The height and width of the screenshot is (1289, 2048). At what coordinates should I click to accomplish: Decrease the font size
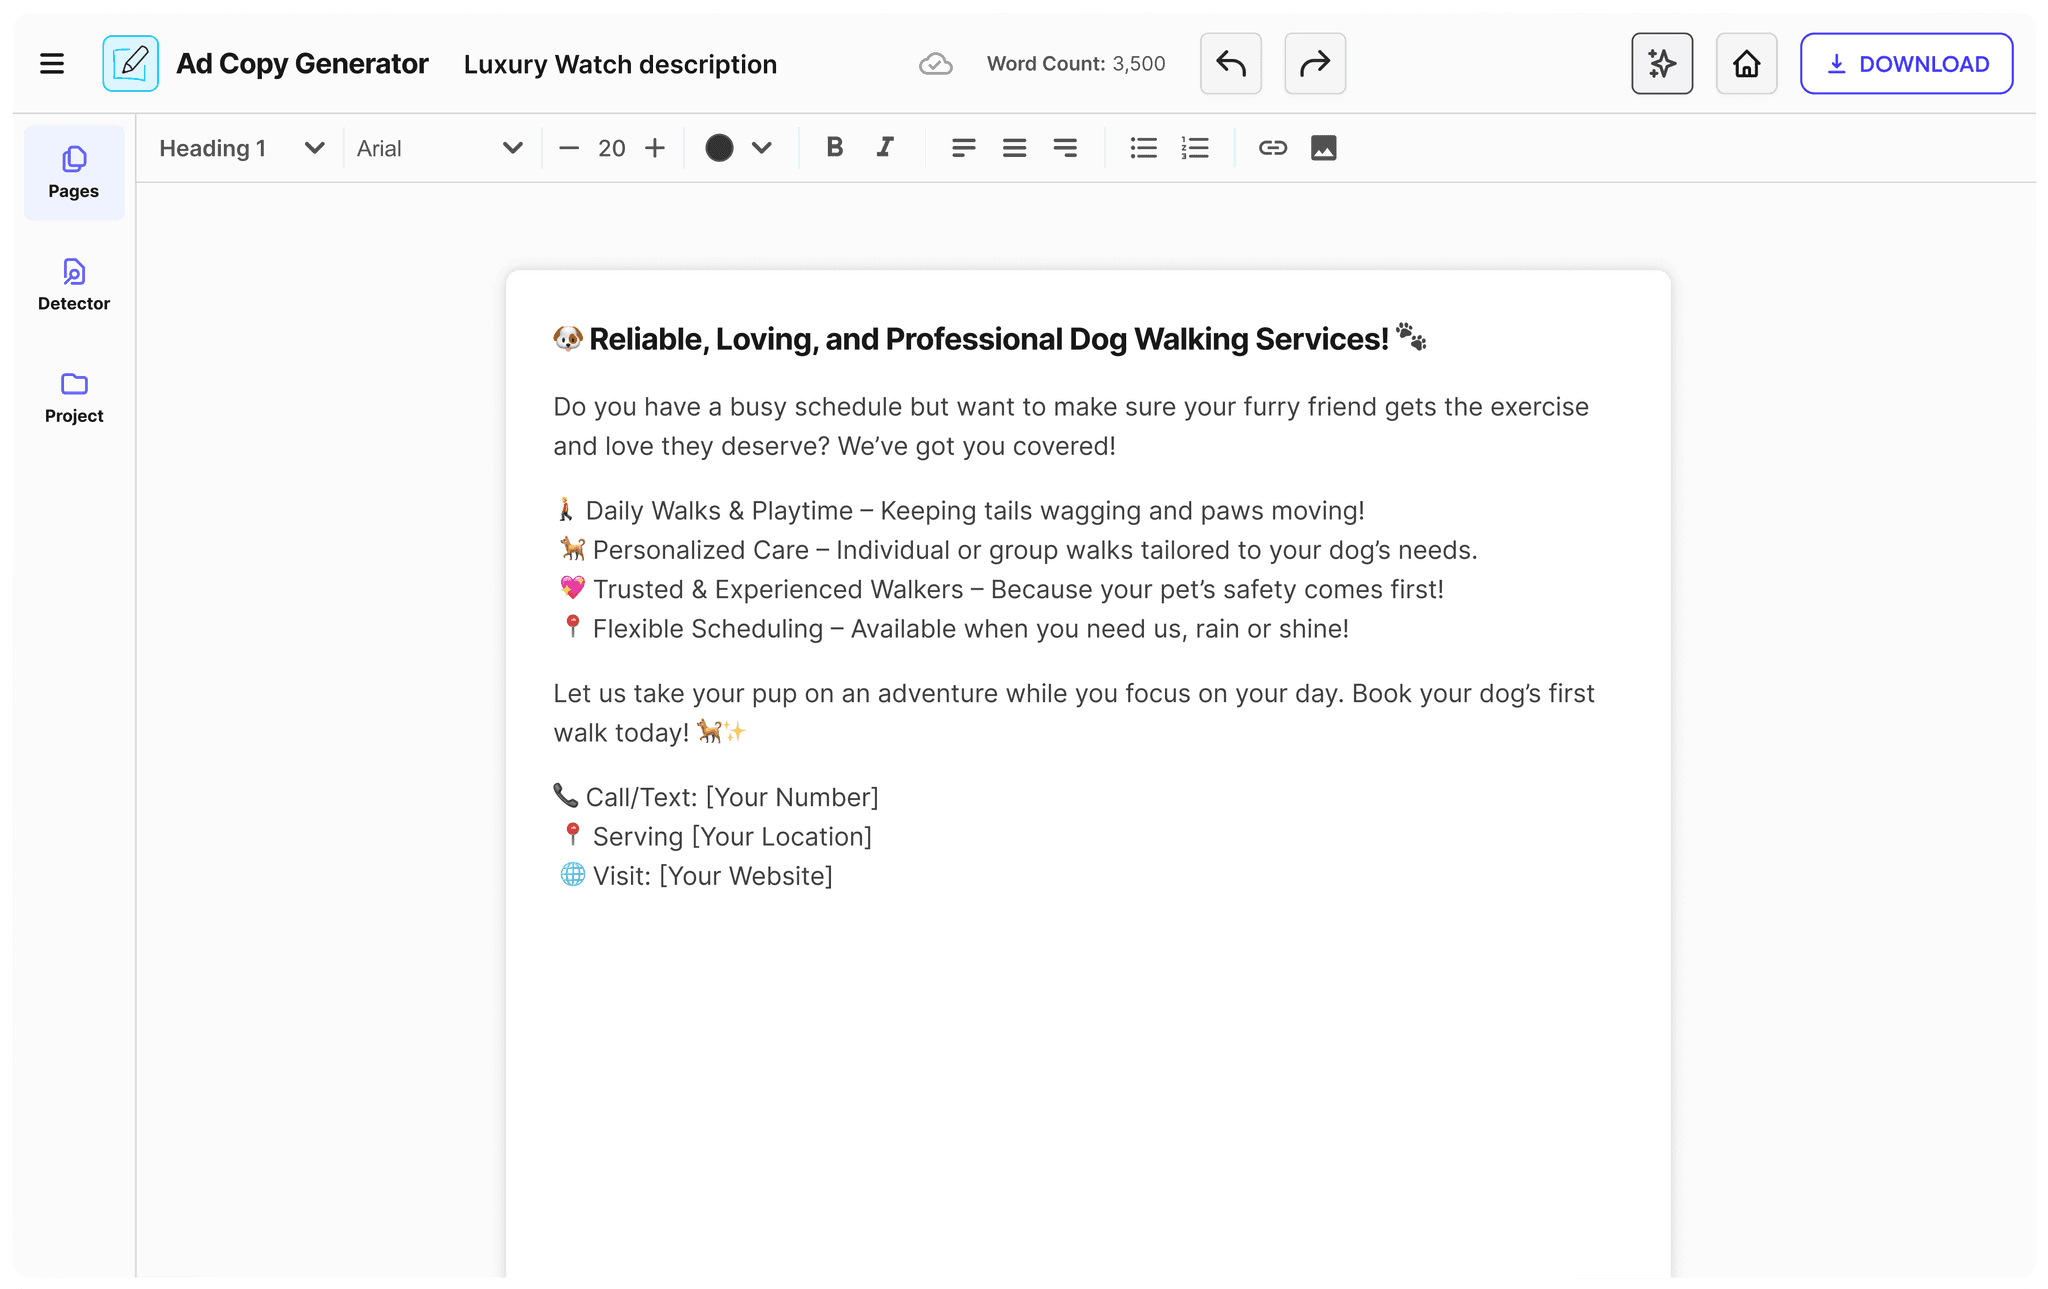click(569, 148)
